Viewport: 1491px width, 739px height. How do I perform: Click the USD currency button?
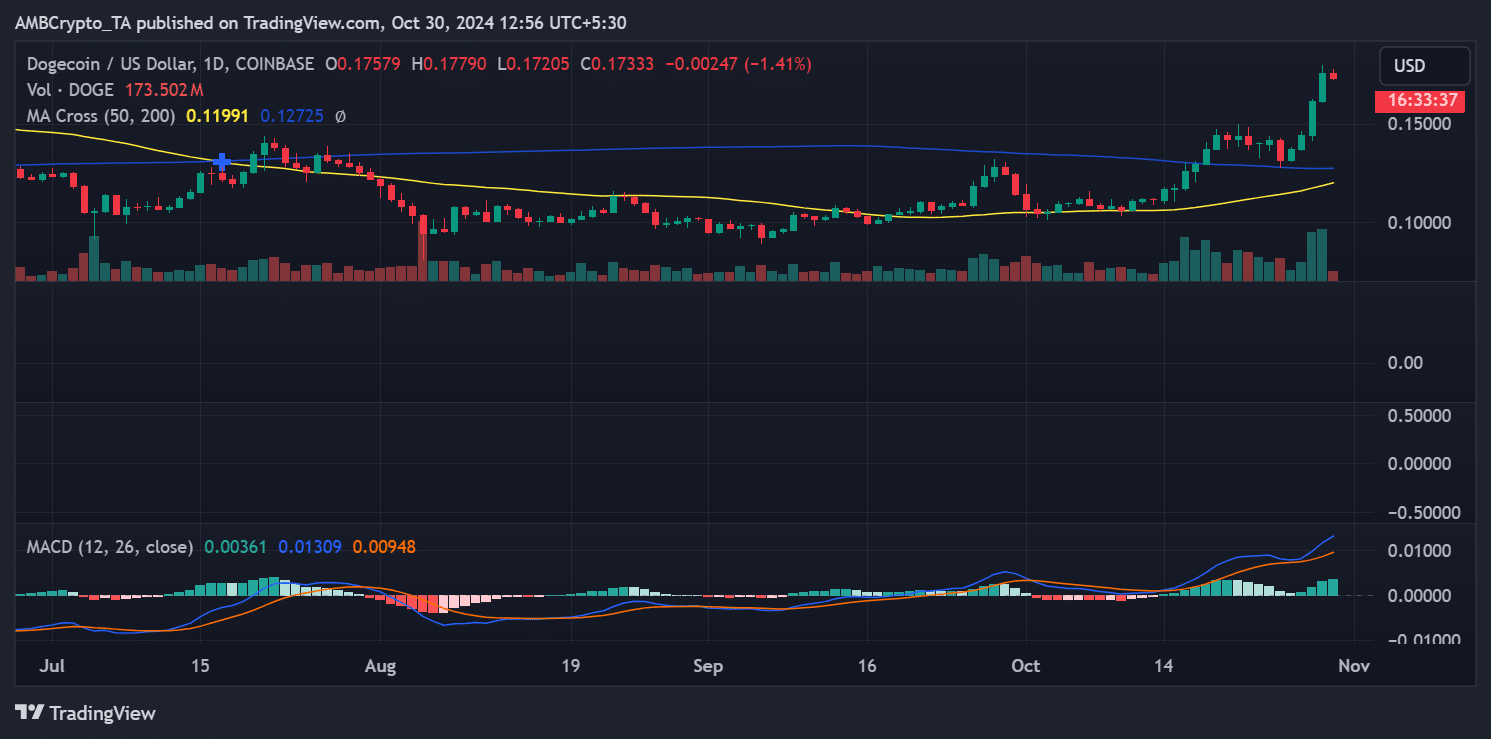(1424, 66)
